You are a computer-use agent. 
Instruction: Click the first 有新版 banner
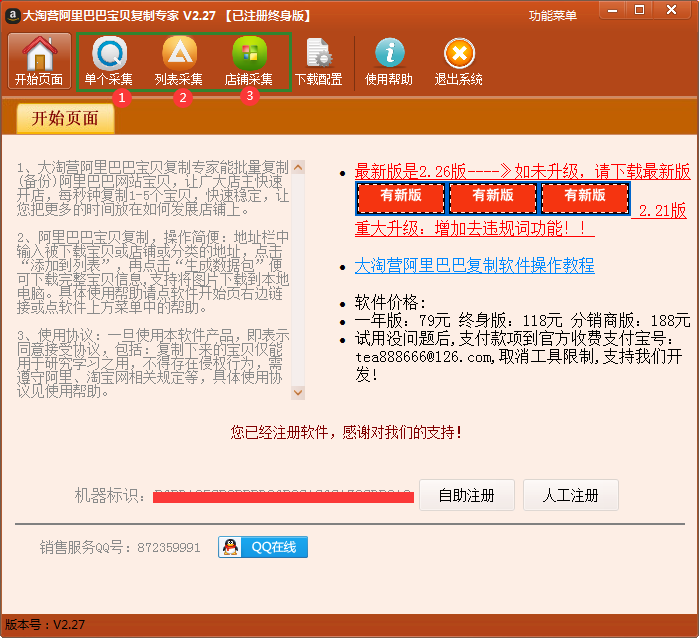[401, 198]
